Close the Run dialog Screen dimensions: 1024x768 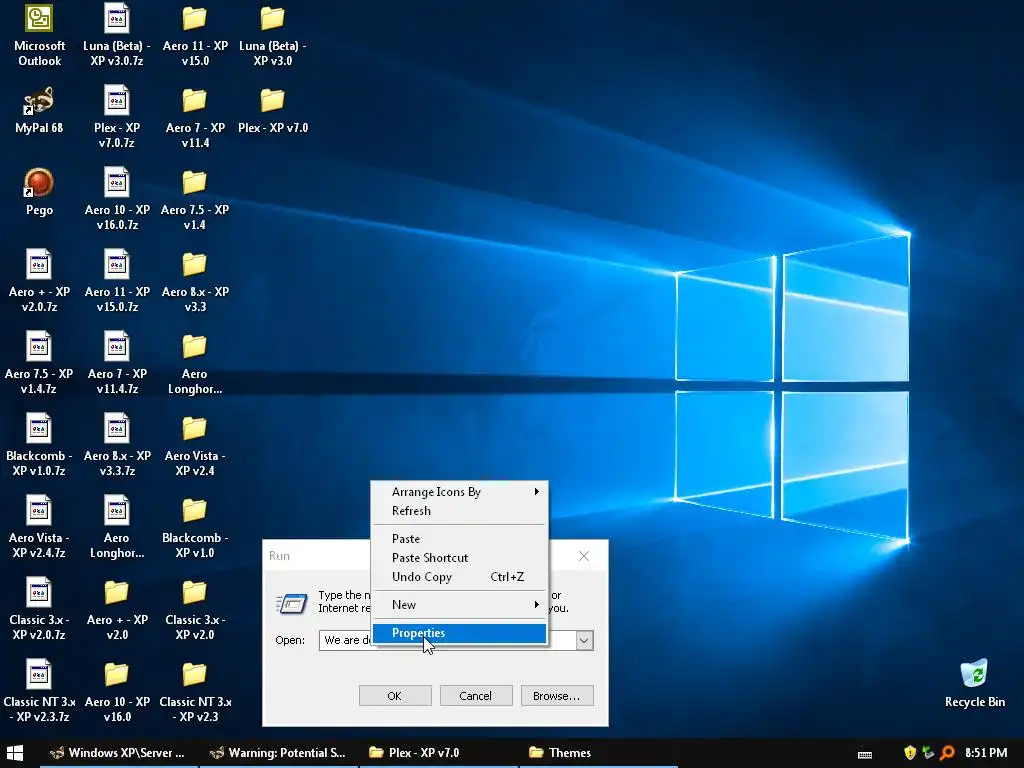click(x=584, y=556)
